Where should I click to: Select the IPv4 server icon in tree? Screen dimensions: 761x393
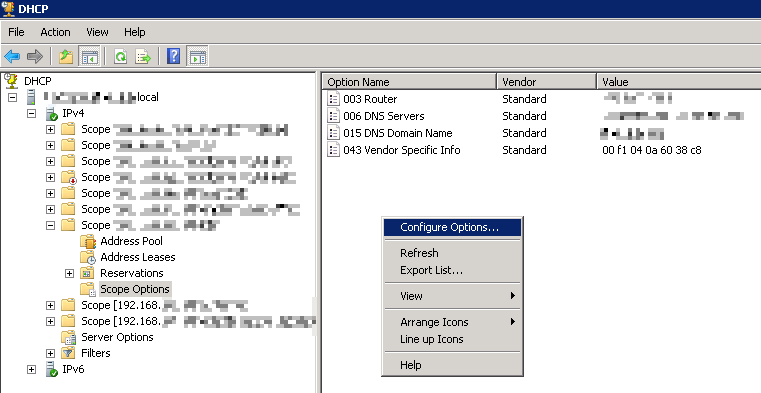click(51, 114)
